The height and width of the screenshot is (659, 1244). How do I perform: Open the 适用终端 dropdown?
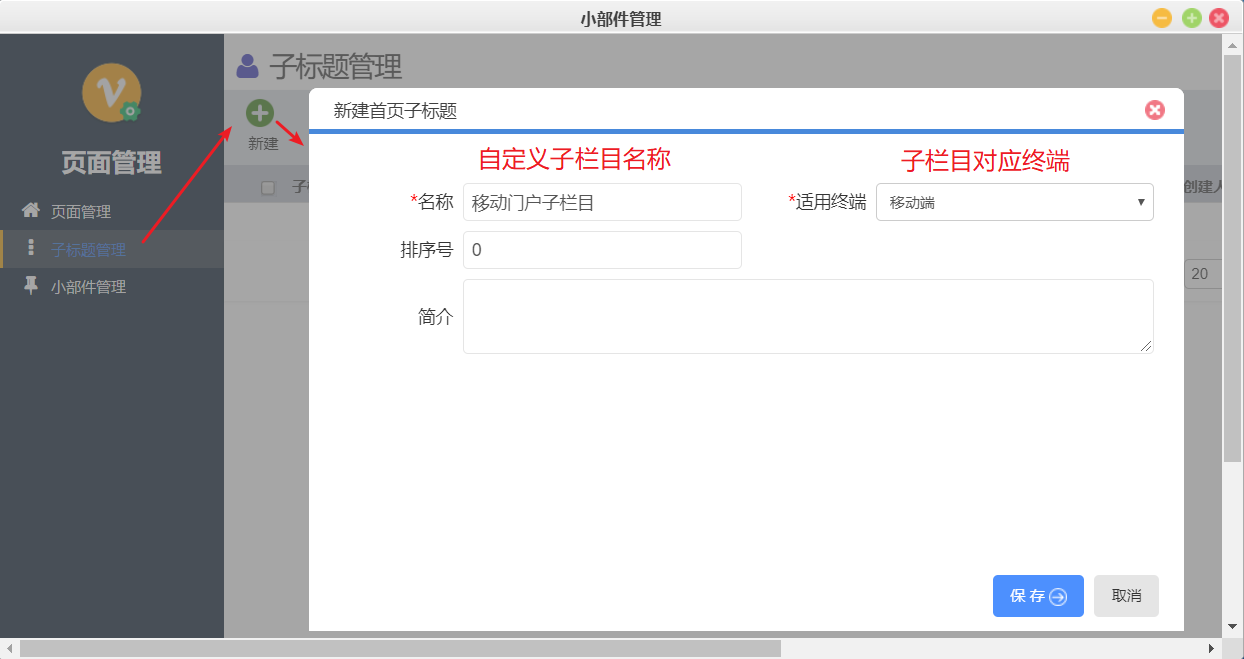point(1014,202)
